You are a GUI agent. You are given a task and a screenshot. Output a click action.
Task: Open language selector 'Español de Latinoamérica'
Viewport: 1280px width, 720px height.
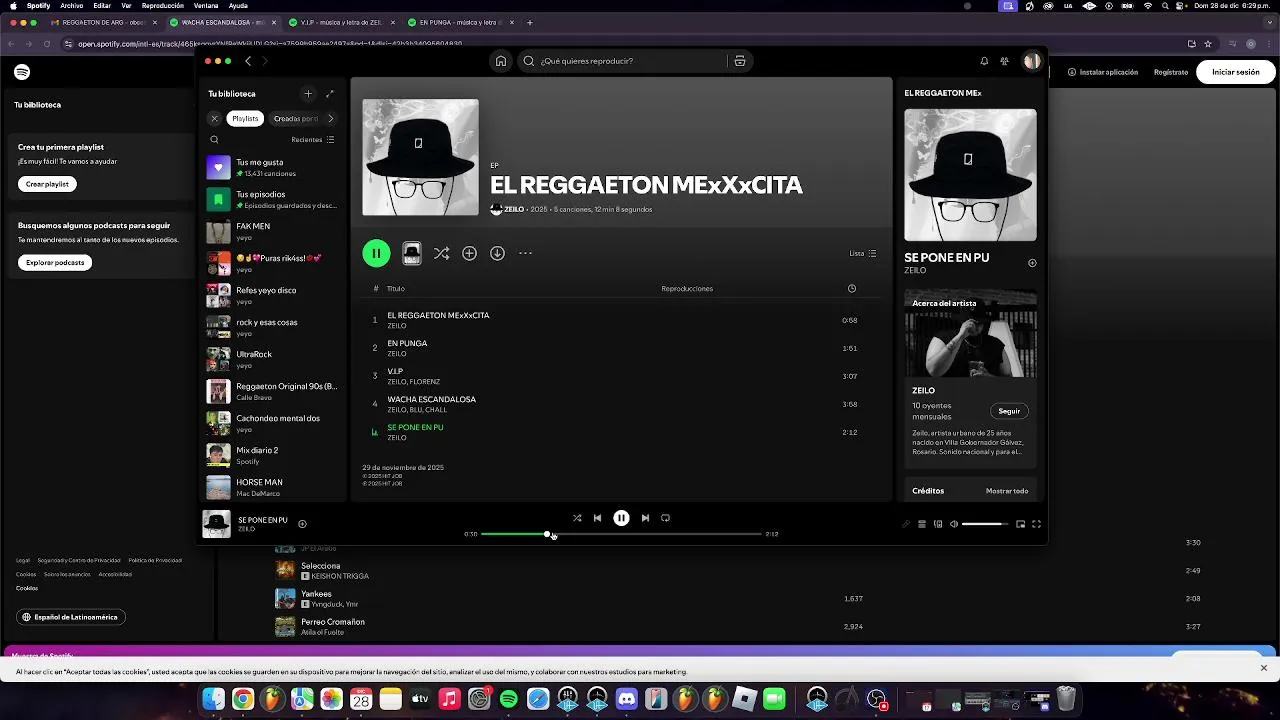[x=71, y=617]
